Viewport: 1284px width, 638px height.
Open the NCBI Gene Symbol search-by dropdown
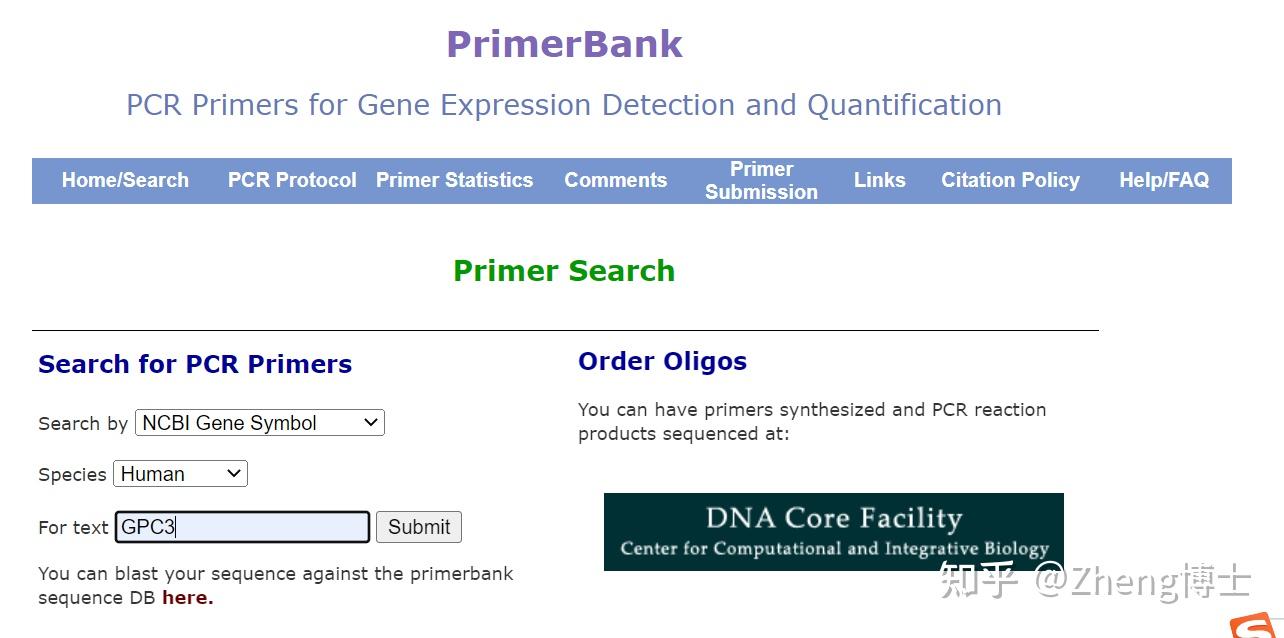tap(259, 422)
